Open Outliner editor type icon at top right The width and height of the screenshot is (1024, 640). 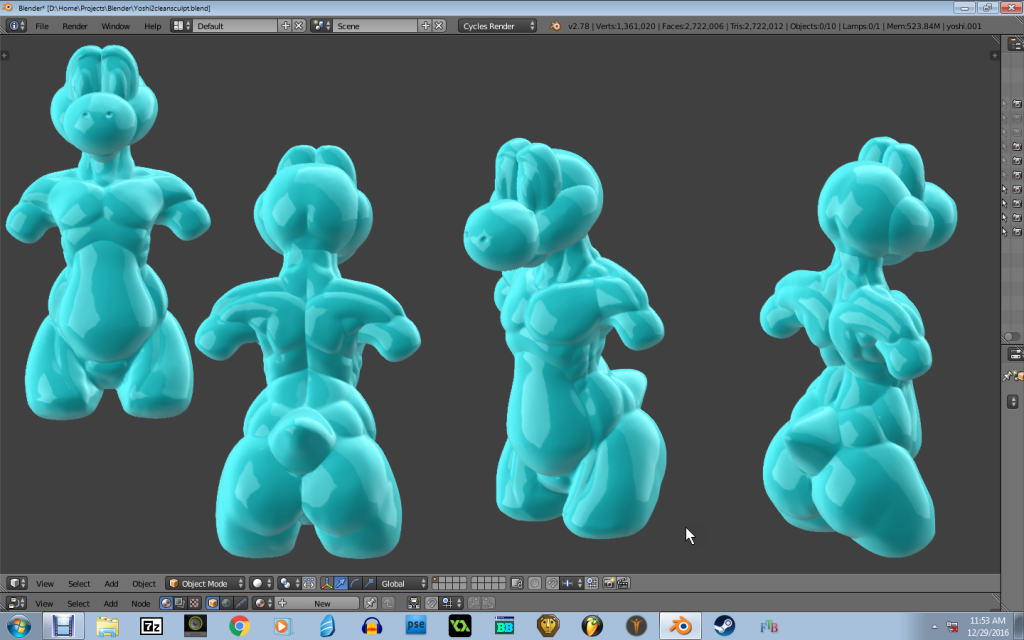(1014, 43)
